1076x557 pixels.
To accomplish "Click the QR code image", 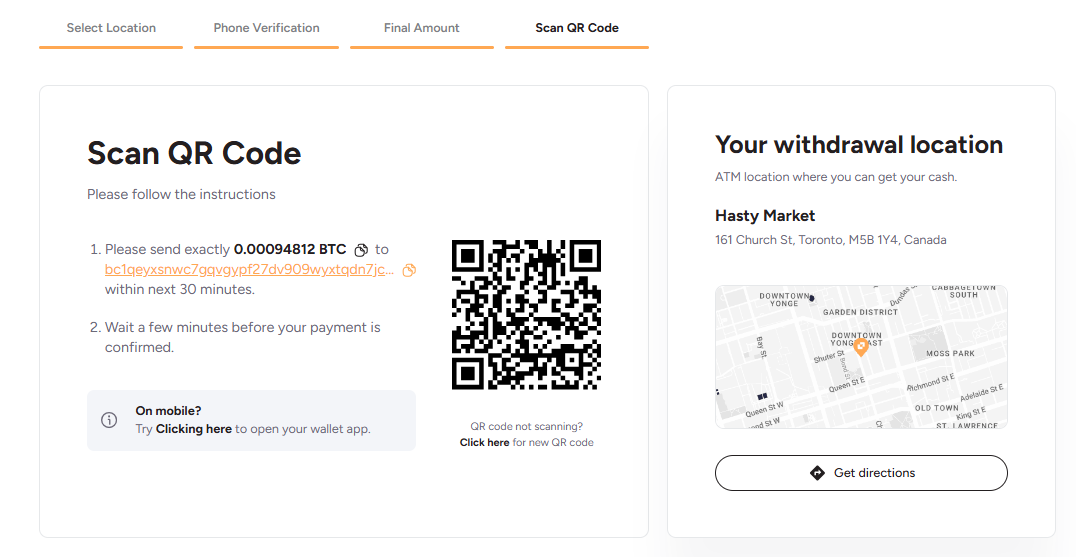I will tap(526, 315).
